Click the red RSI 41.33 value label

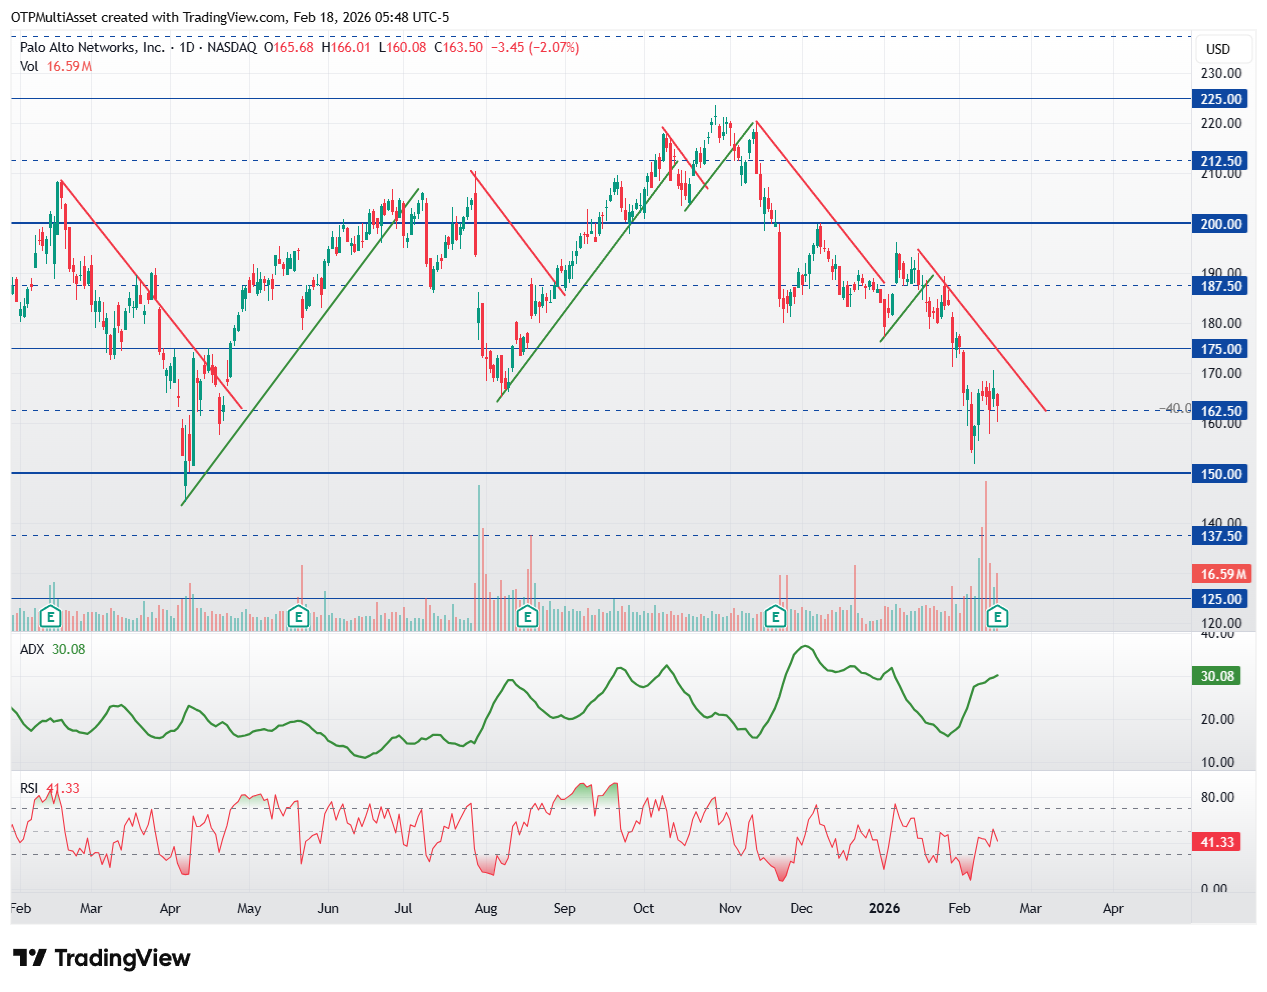coord(1217,842)
